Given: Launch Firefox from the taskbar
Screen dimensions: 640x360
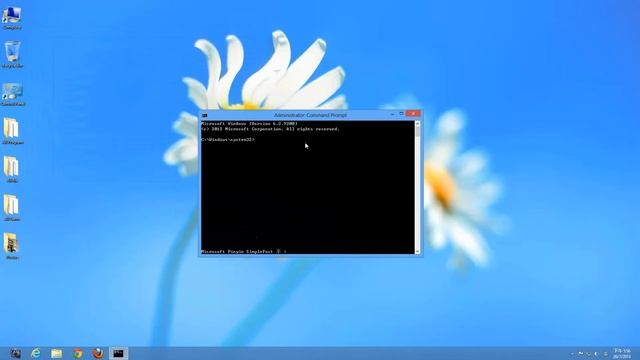Looking at the screenshot, I should click(98, 353).
